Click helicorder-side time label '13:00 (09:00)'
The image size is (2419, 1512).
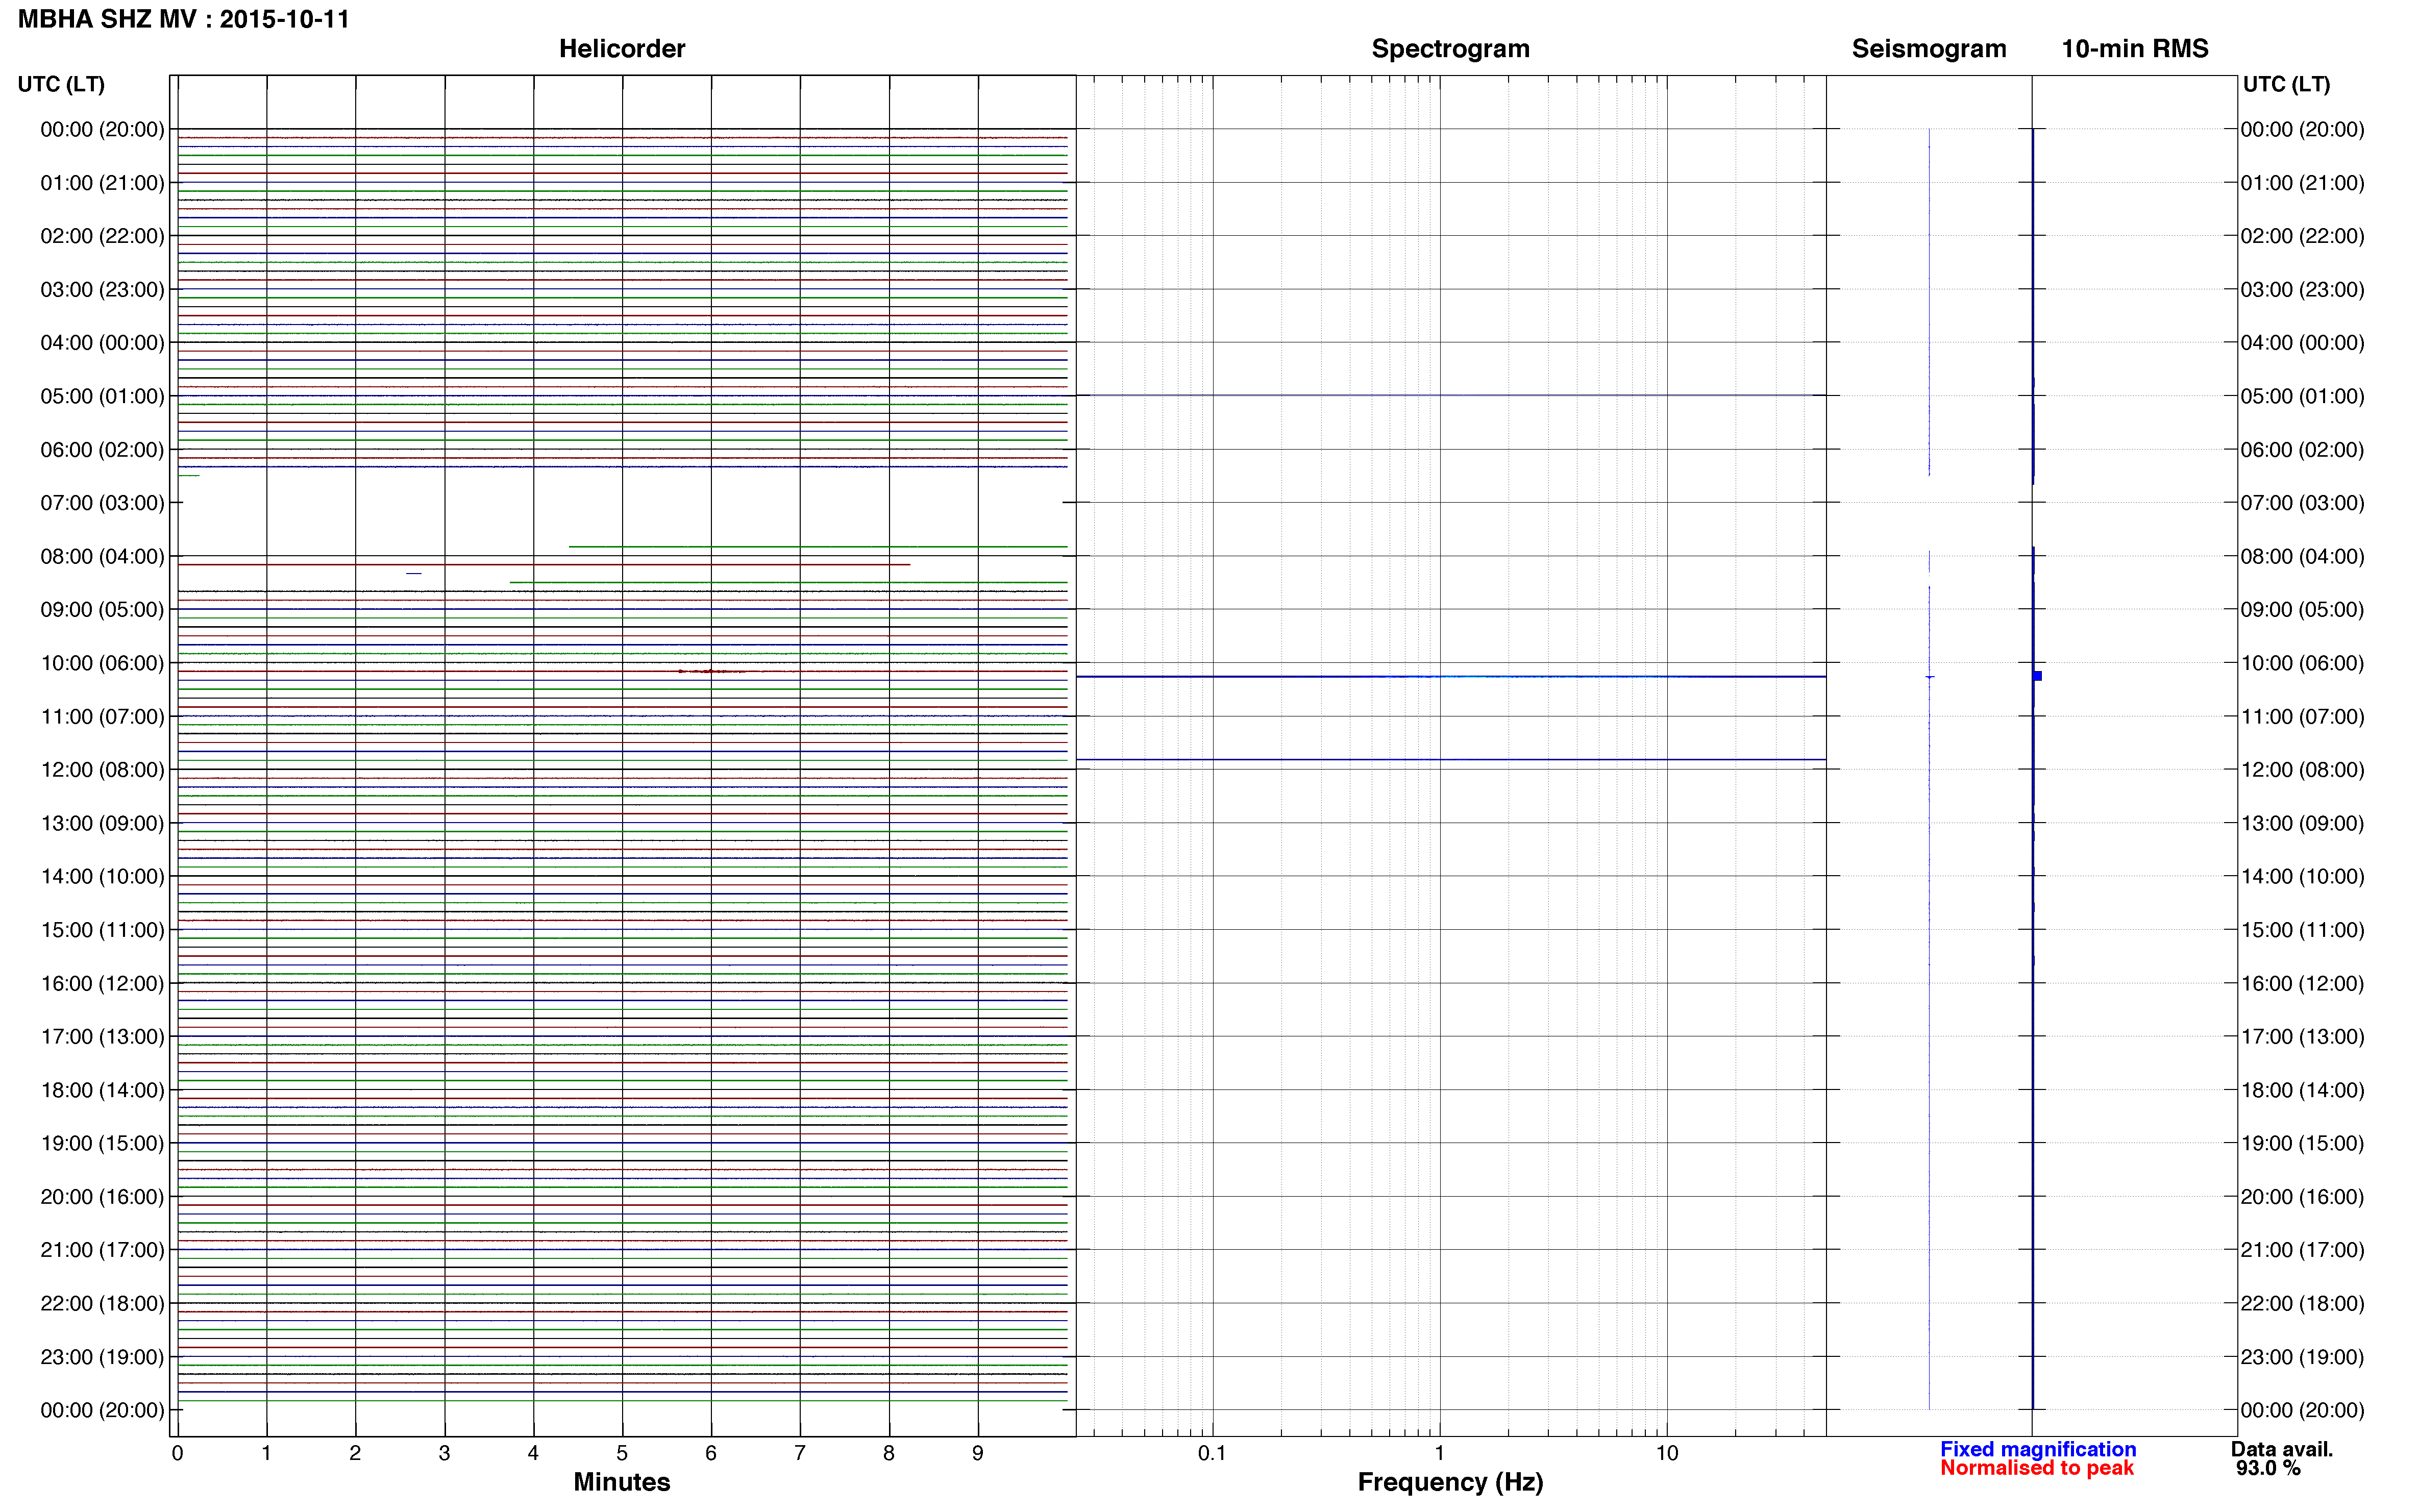click(x=102, y=823)
